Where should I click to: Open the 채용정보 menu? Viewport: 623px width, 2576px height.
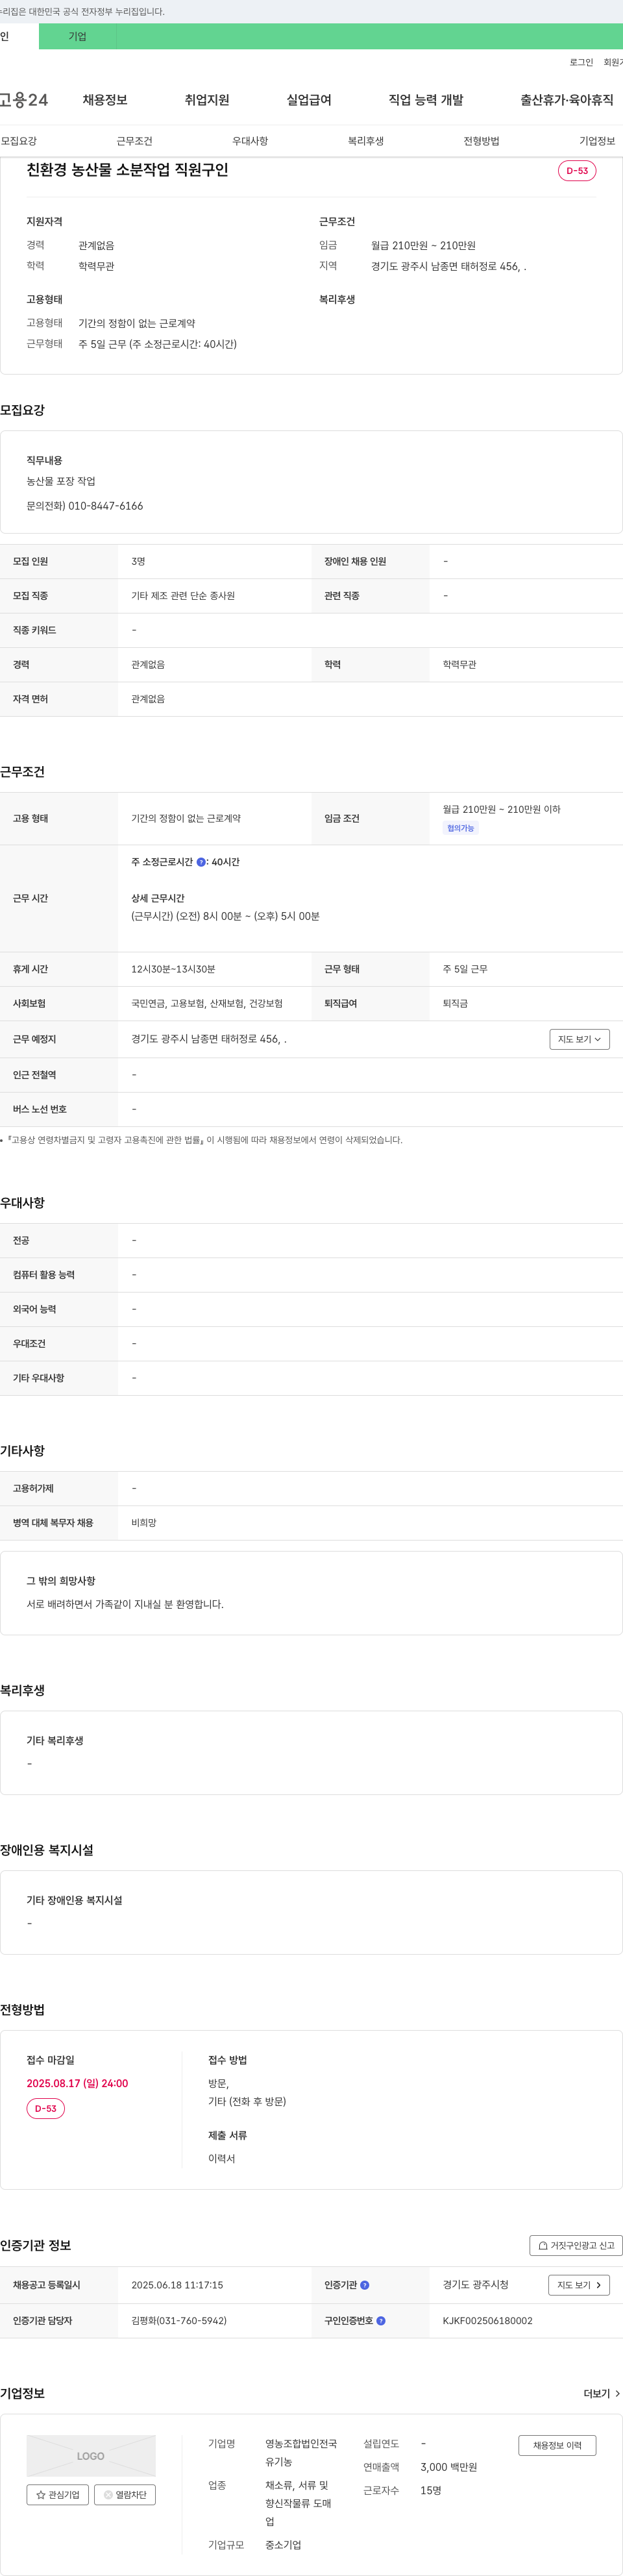[105, 100]
